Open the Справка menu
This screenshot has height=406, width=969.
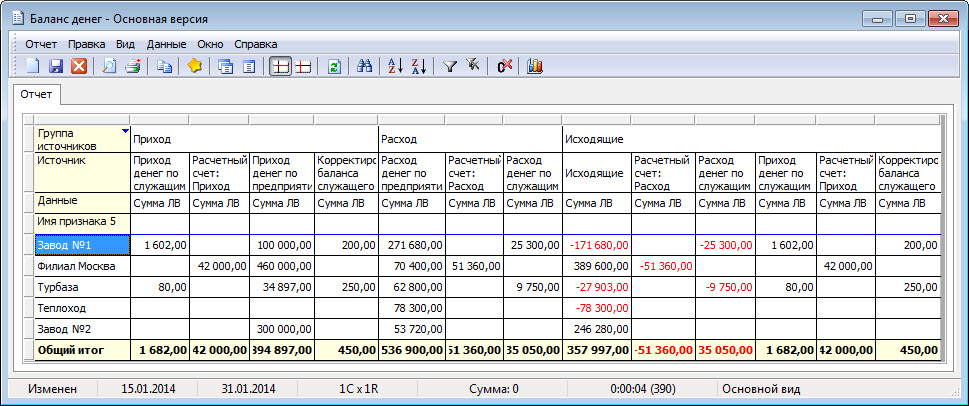point(256,44)
